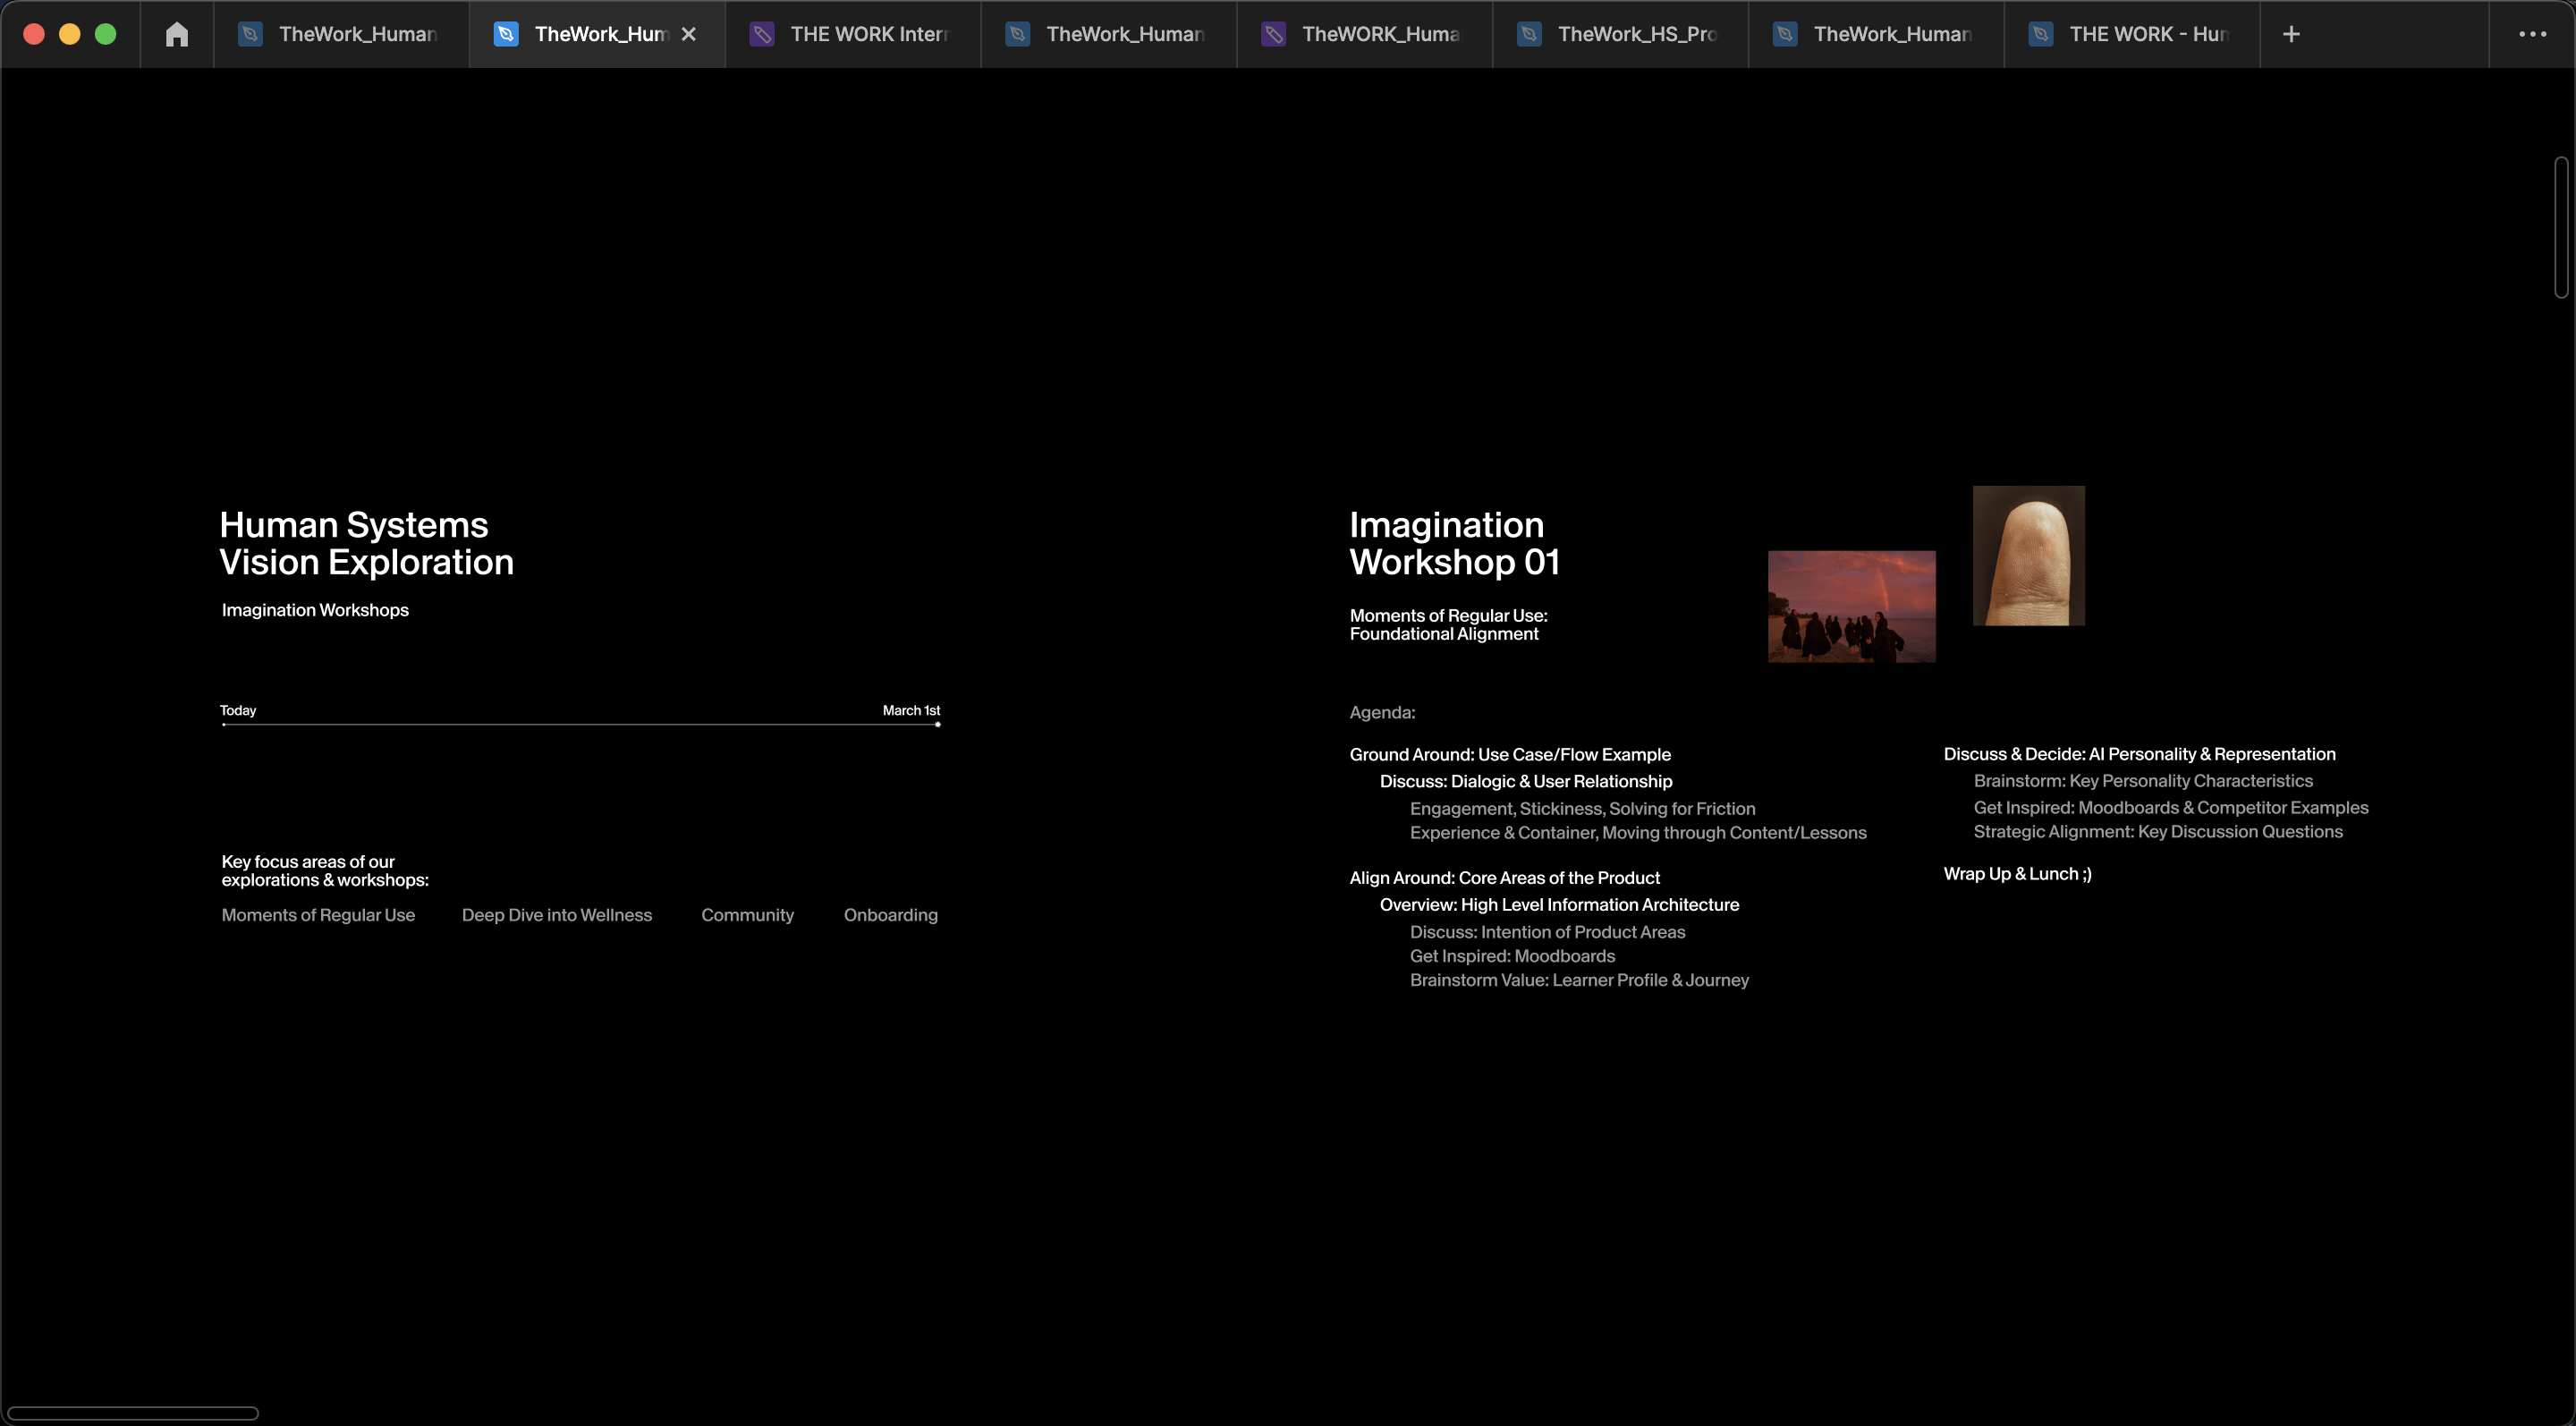Click the quill favicon on the TheWork_HS_Pro tab

(1529, 33)
